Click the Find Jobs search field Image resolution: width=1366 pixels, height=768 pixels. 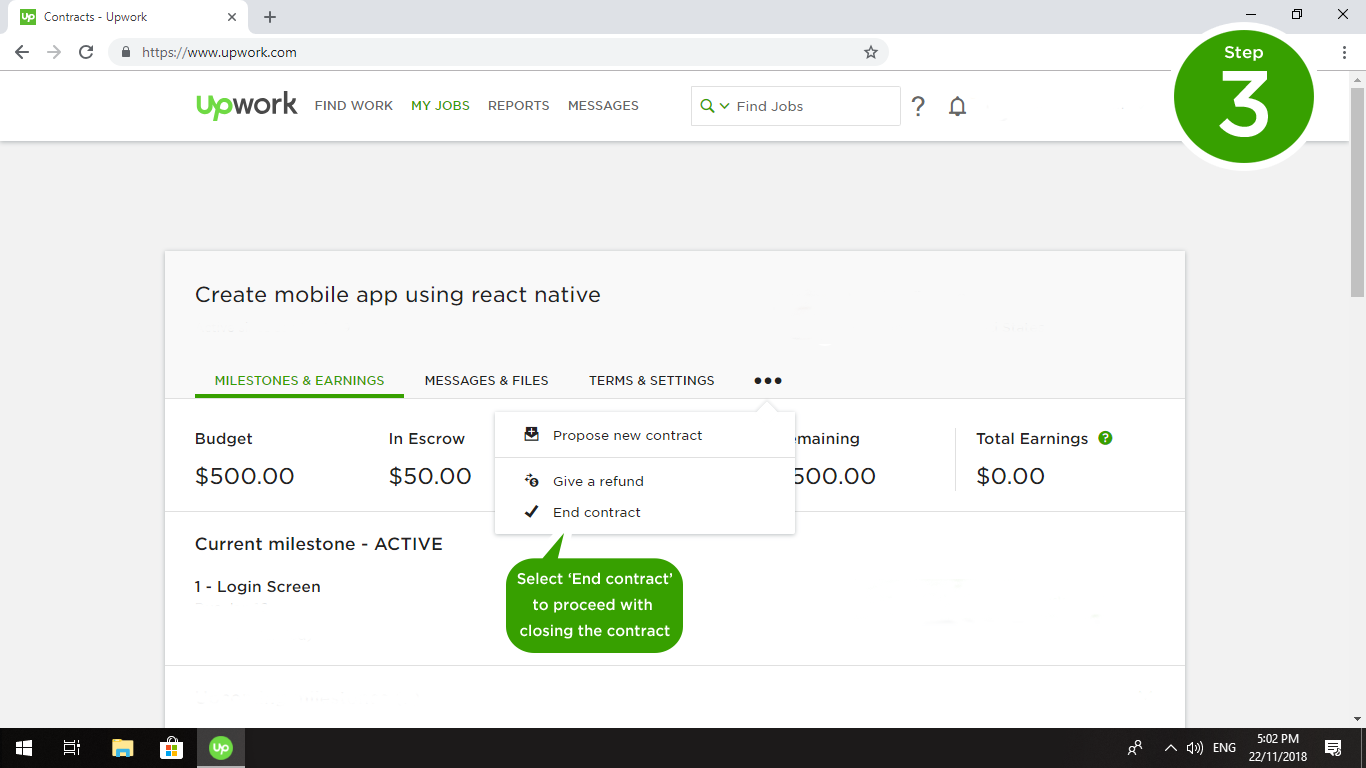click(810, 106)
